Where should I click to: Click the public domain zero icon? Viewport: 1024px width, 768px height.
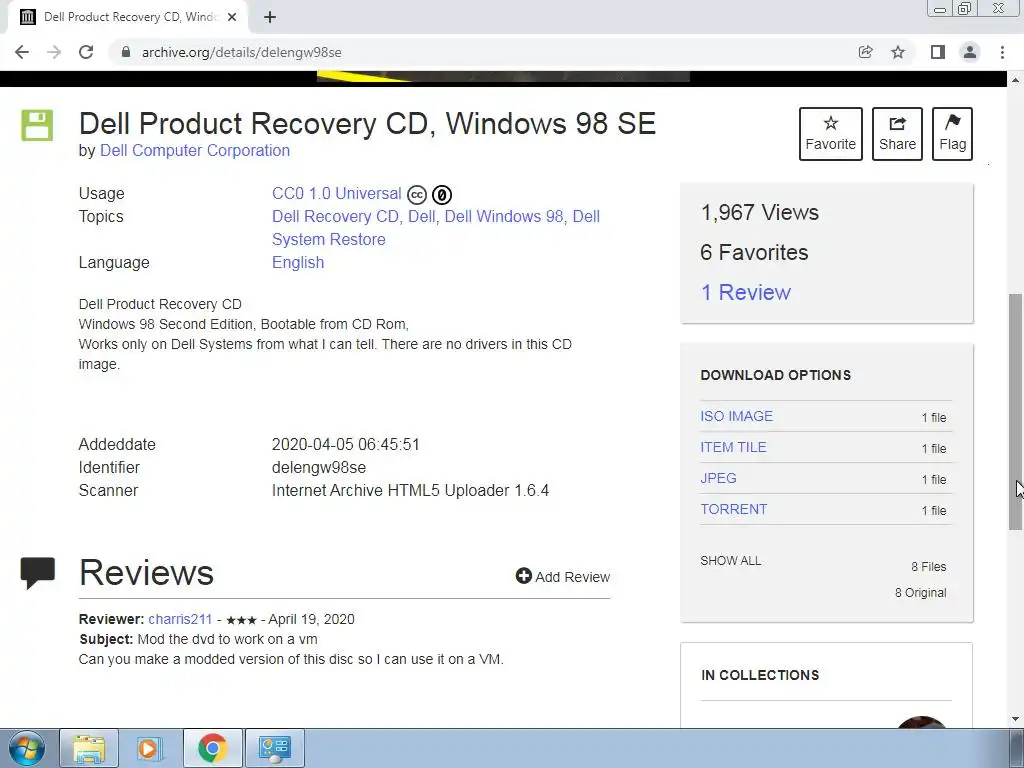coord(442,195)
